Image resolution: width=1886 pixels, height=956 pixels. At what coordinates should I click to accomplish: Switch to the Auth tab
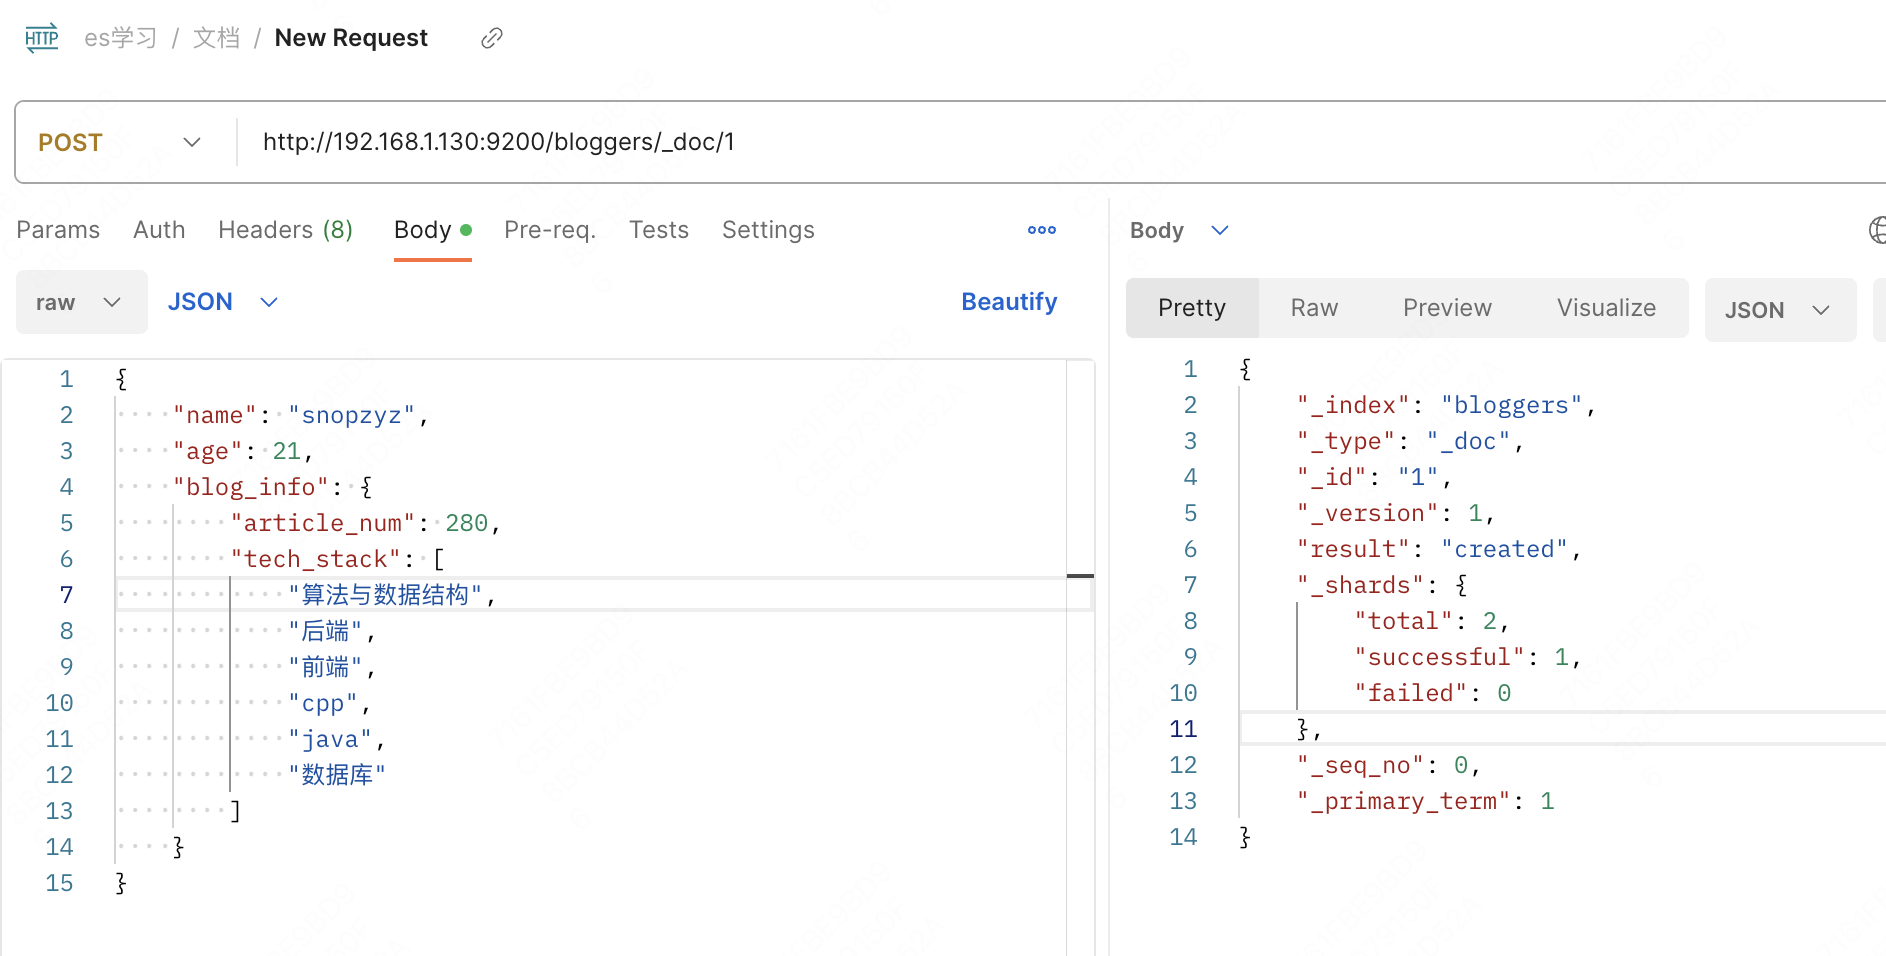pos(159,230)
